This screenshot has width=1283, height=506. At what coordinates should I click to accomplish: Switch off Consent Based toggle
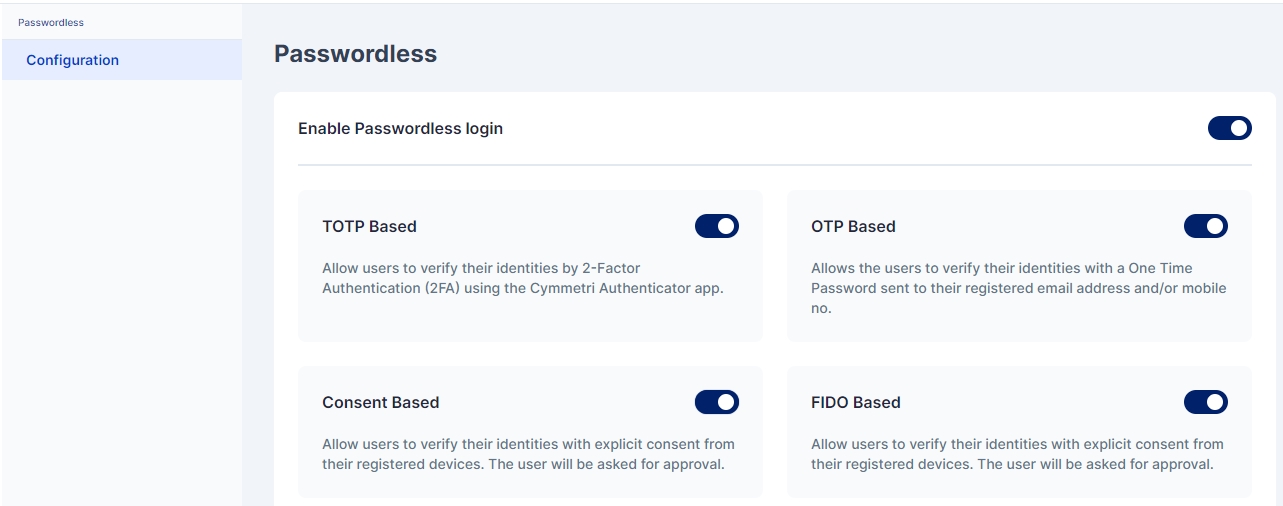(716, 402)
